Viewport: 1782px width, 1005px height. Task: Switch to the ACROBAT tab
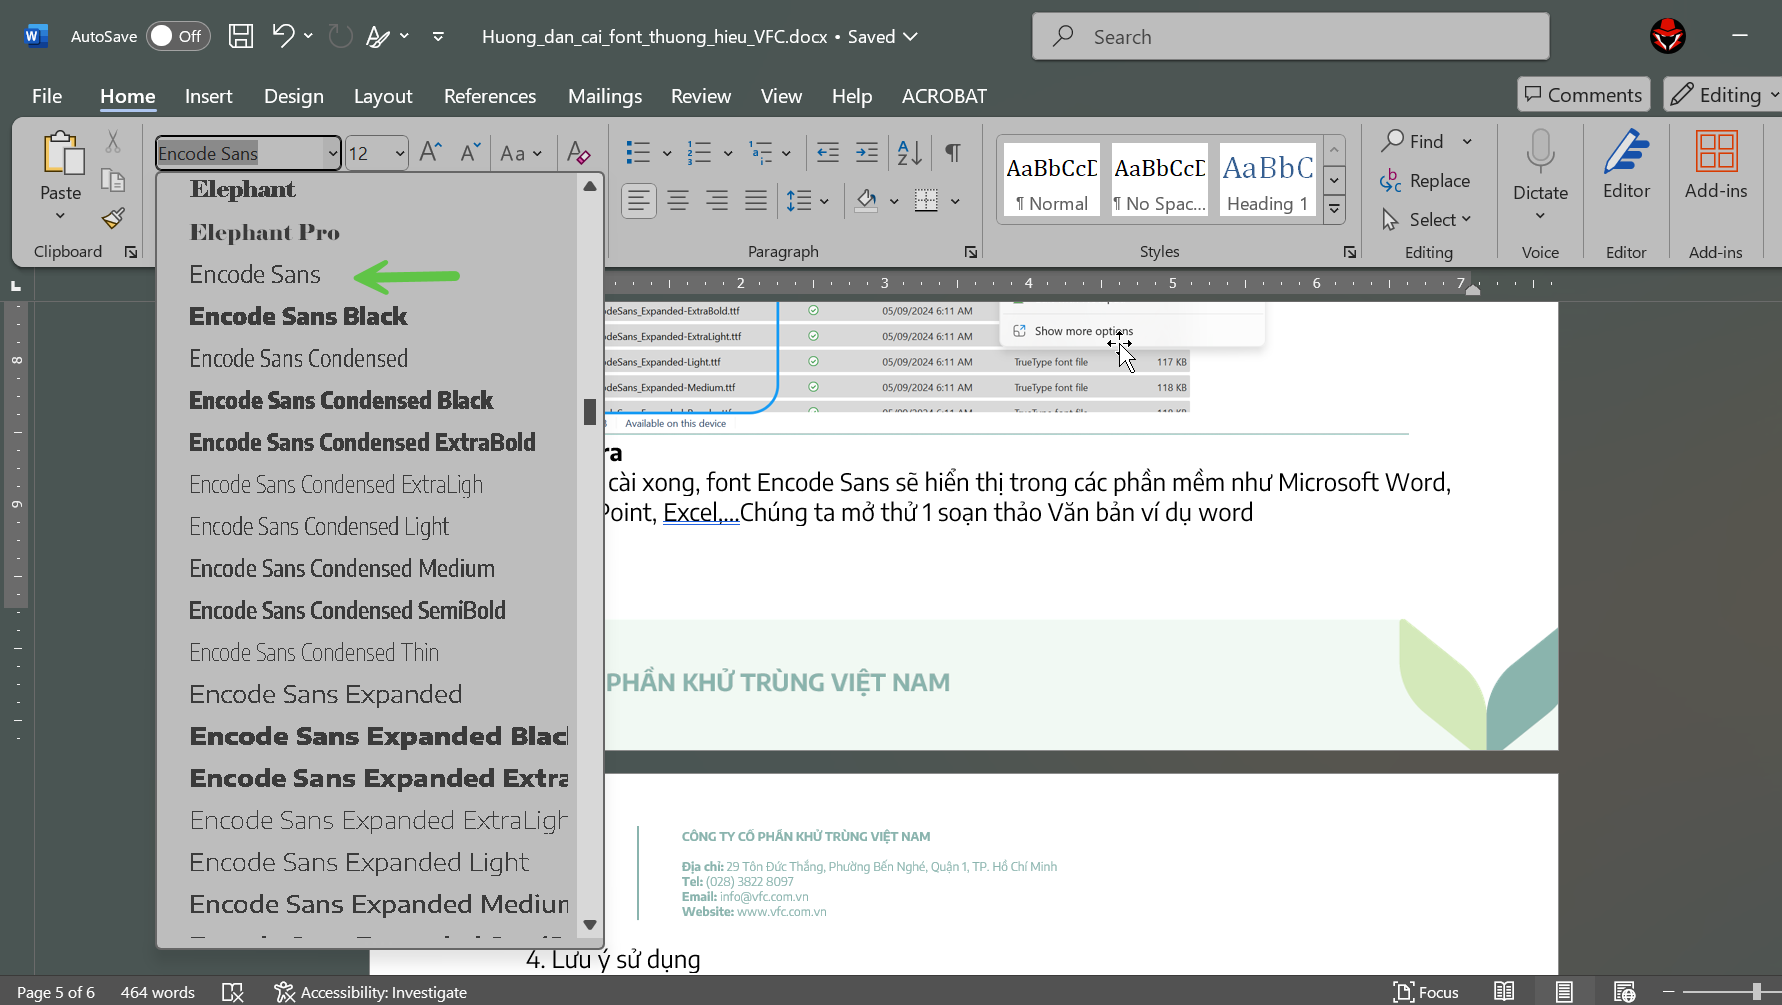coord(944,96)
